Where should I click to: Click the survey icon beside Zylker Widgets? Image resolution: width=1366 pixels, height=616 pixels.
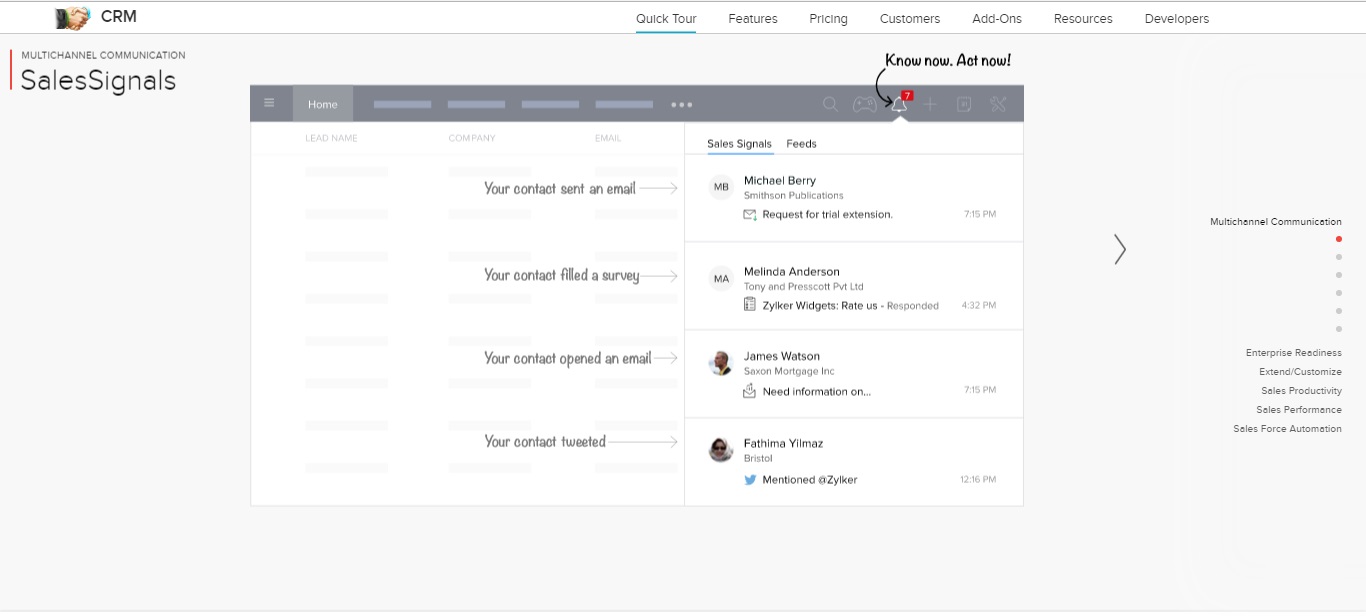(x=750, y=305)
